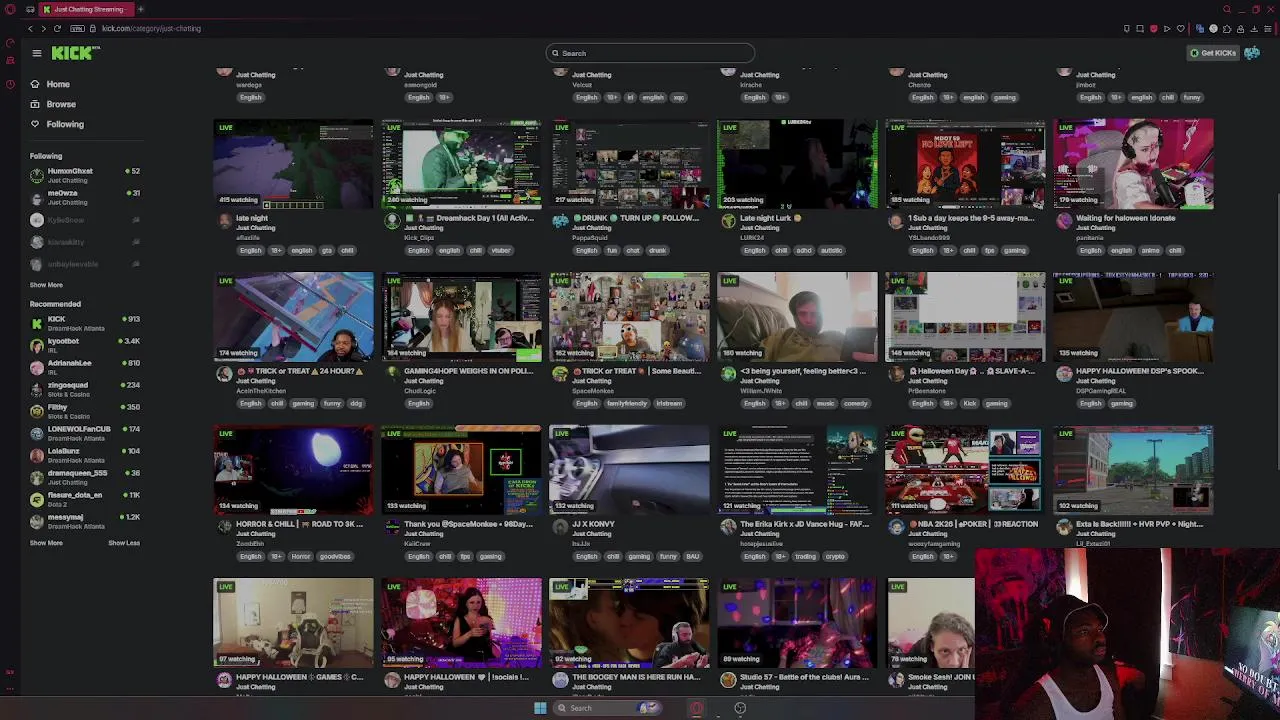Open PappaSquid channel avatar
Image resolution: width=1280 pixels, height=720 pixels.
[560, 221]
